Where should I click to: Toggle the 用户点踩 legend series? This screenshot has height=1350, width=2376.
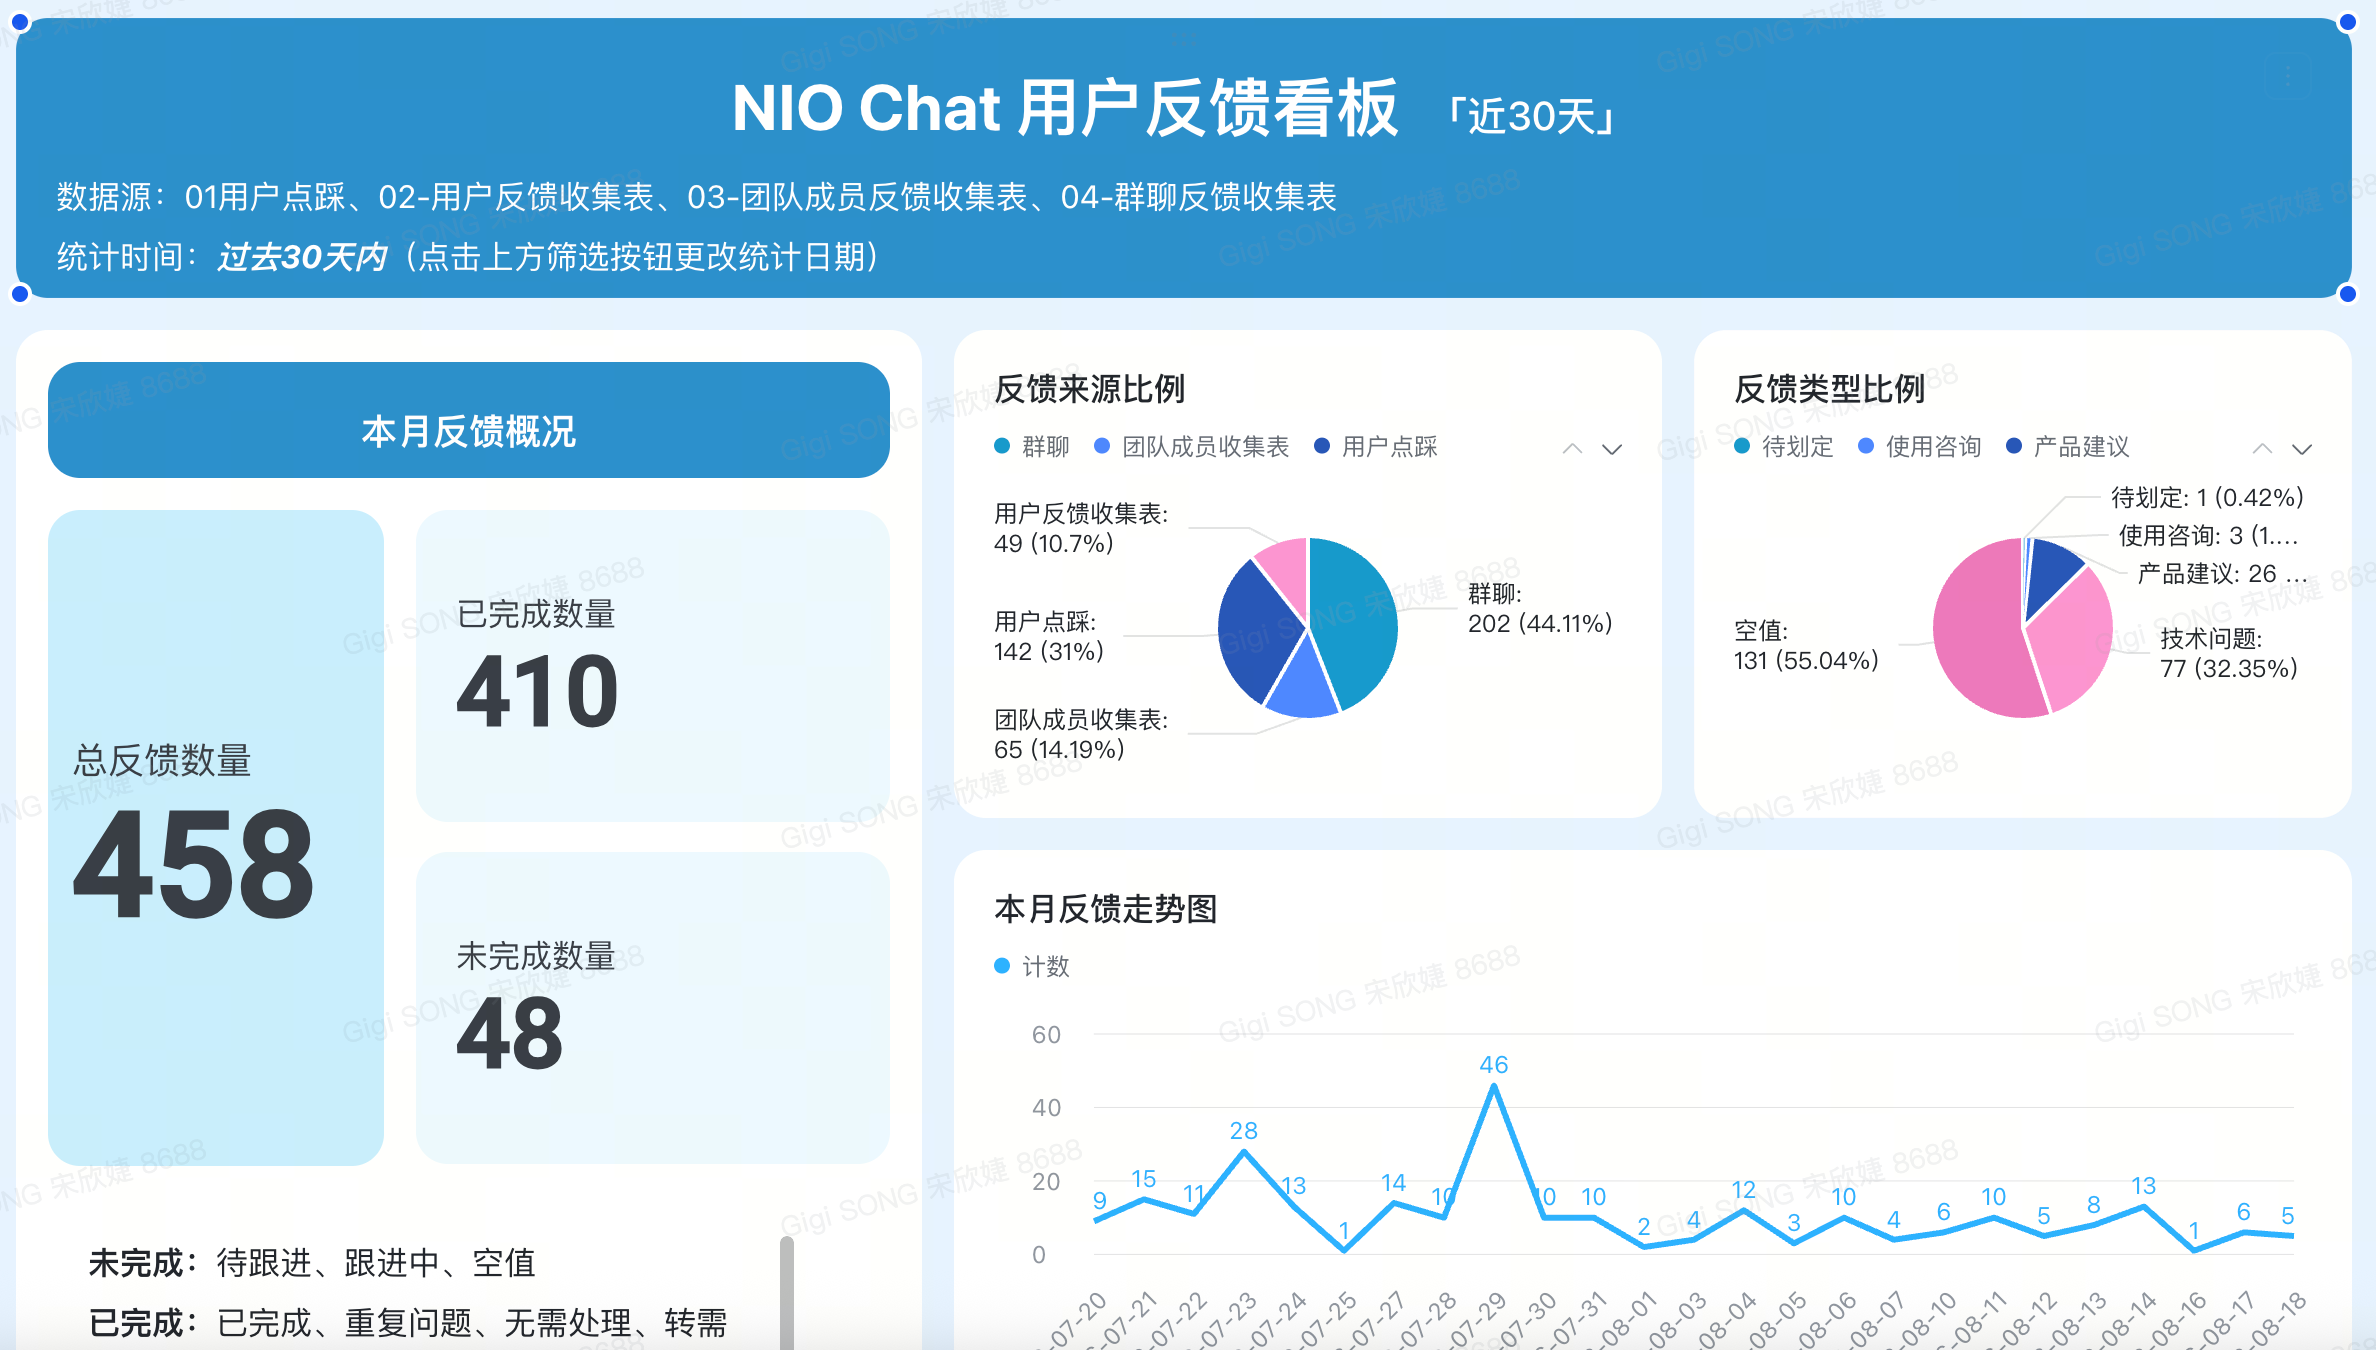tap(1376, 447)
